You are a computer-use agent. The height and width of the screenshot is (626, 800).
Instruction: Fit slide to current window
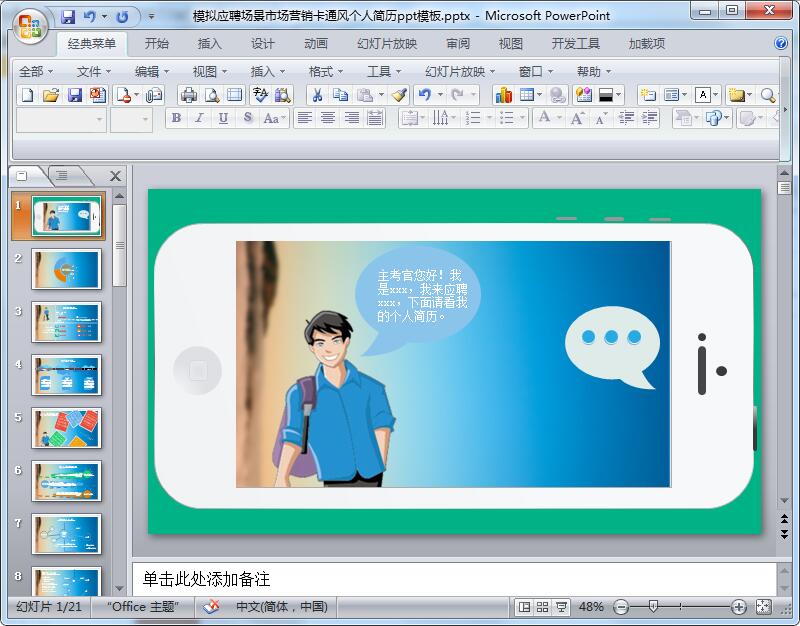click(763, 607)
